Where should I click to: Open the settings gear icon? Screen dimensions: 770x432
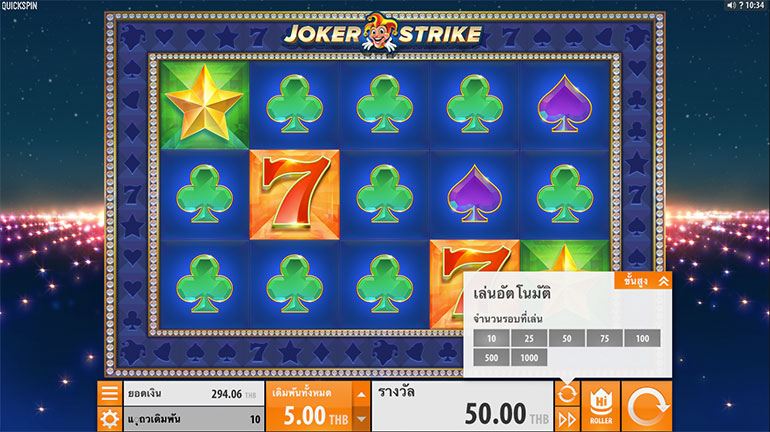[110, 419]
